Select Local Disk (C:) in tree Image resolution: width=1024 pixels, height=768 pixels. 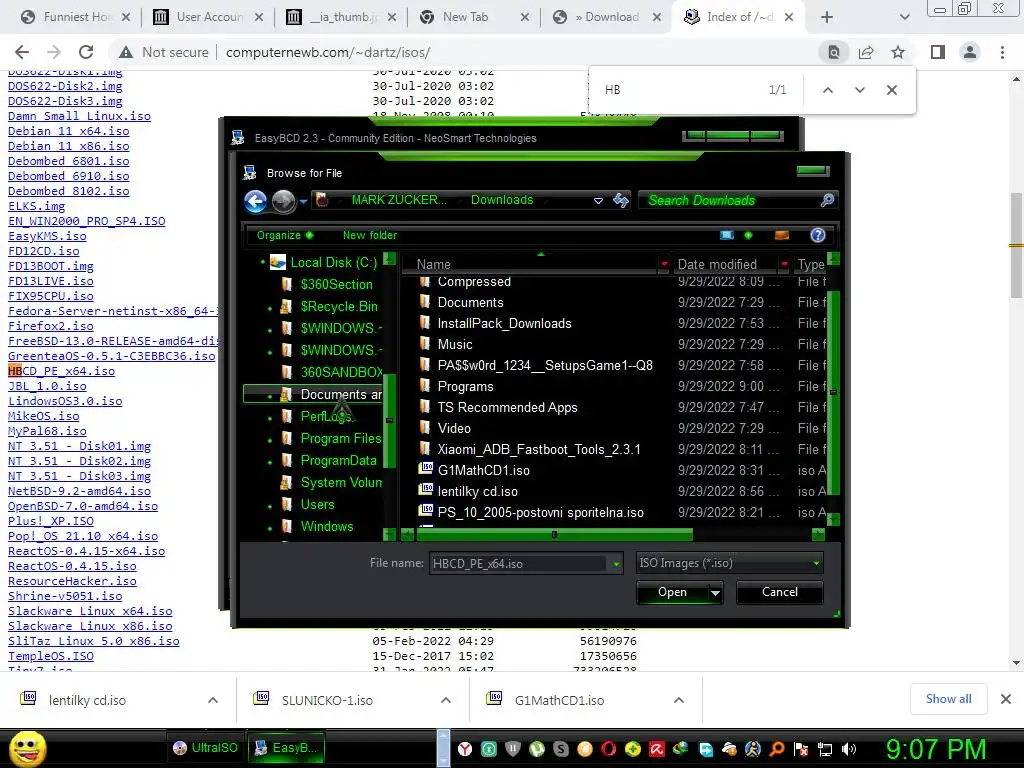334,263
